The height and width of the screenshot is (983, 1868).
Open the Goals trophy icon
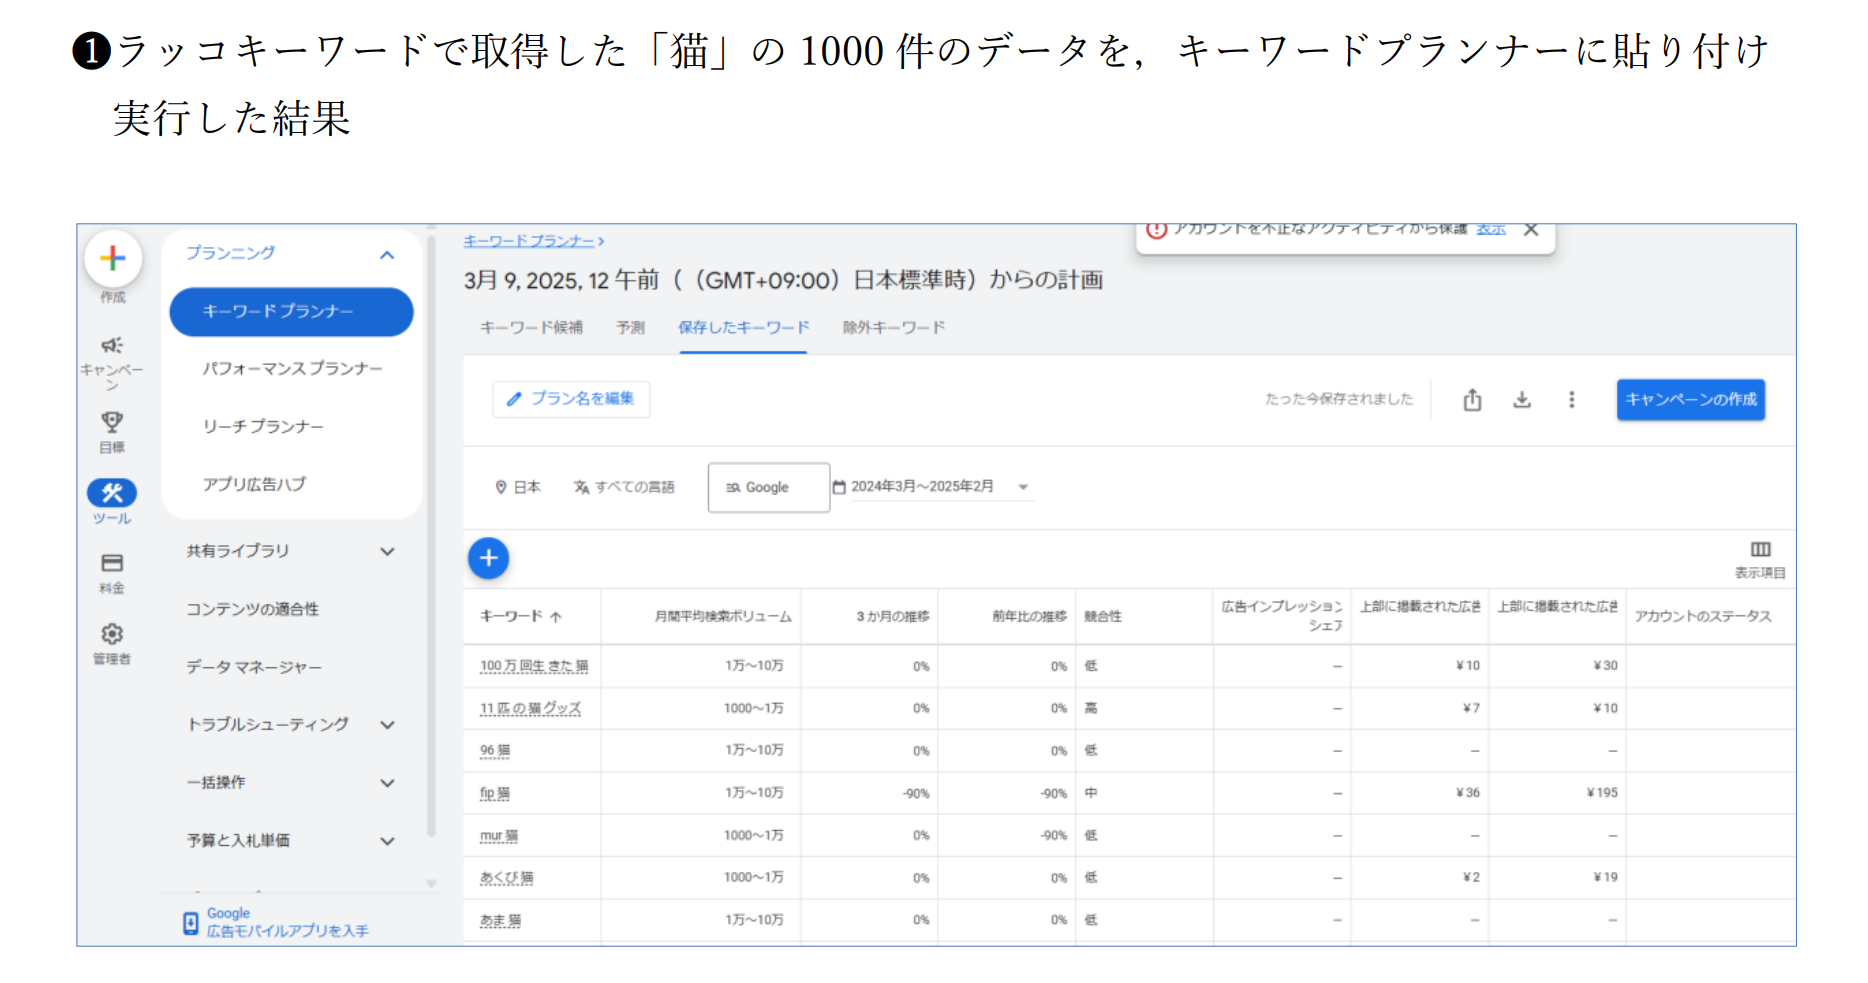(112, 422)
